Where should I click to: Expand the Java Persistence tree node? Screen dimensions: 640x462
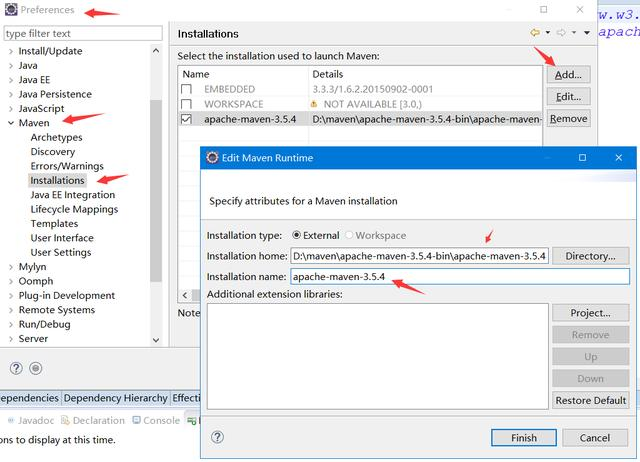[11, 94]
